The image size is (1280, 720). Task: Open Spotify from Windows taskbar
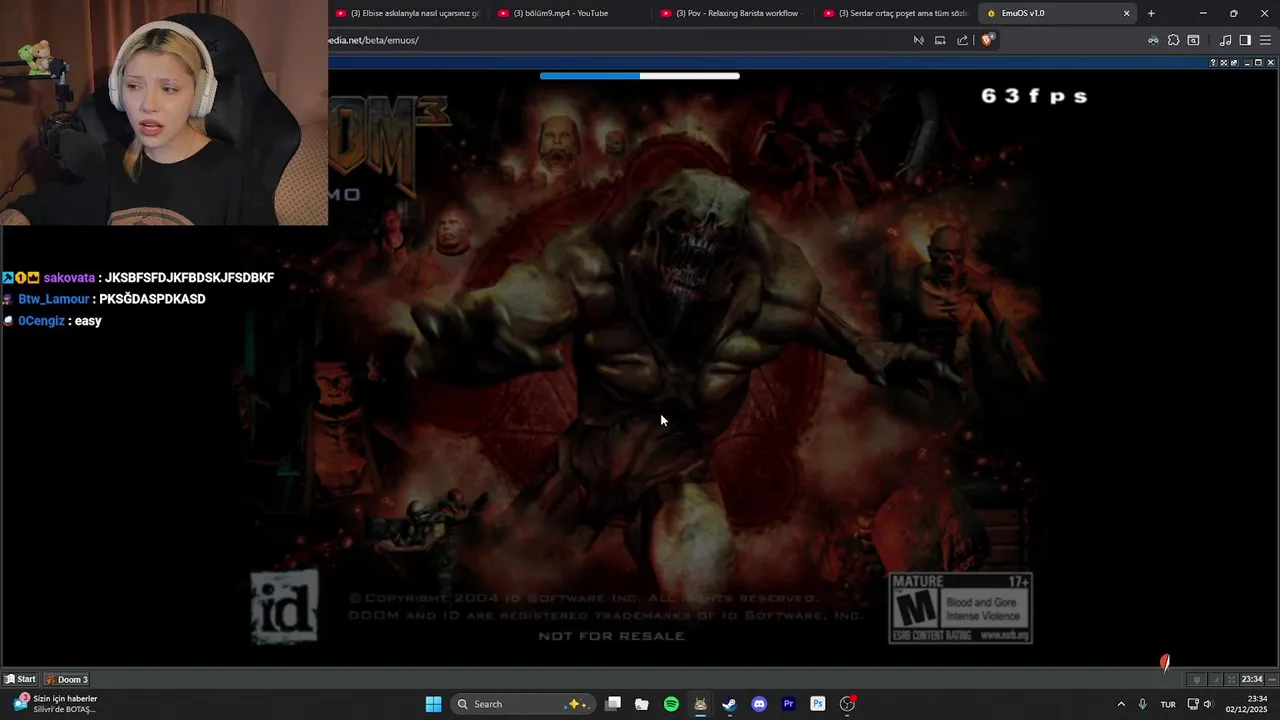[671, 704]
